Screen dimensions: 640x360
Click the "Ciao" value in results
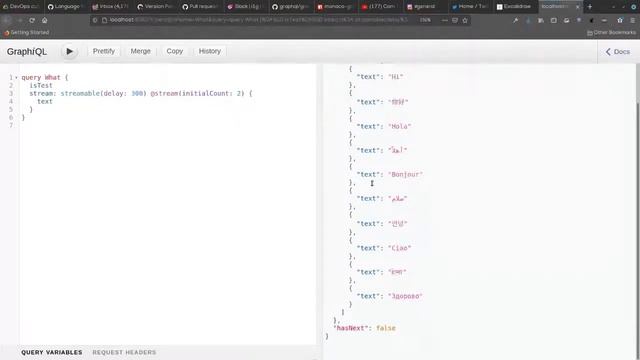[x=400, y=248]
